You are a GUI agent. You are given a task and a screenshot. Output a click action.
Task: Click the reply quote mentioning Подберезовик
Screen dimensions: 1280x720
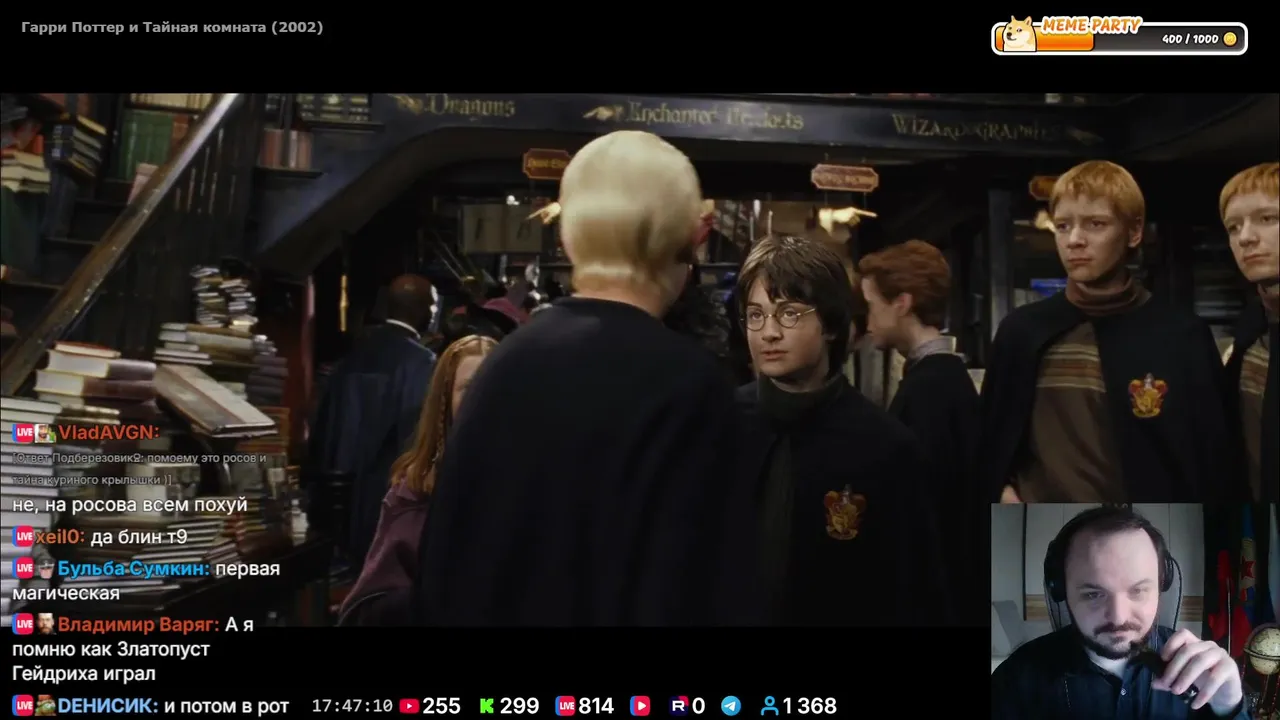pos(140,469)
